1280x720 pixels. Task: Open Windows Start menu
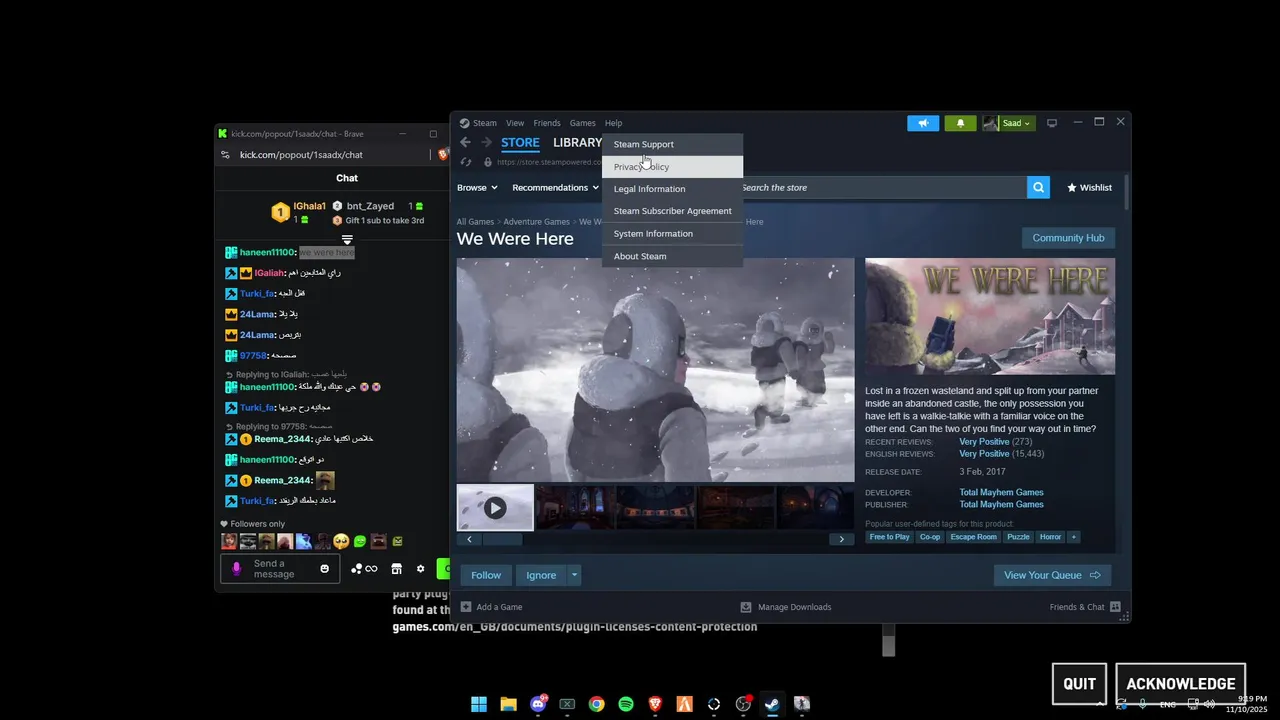[479, 704]
